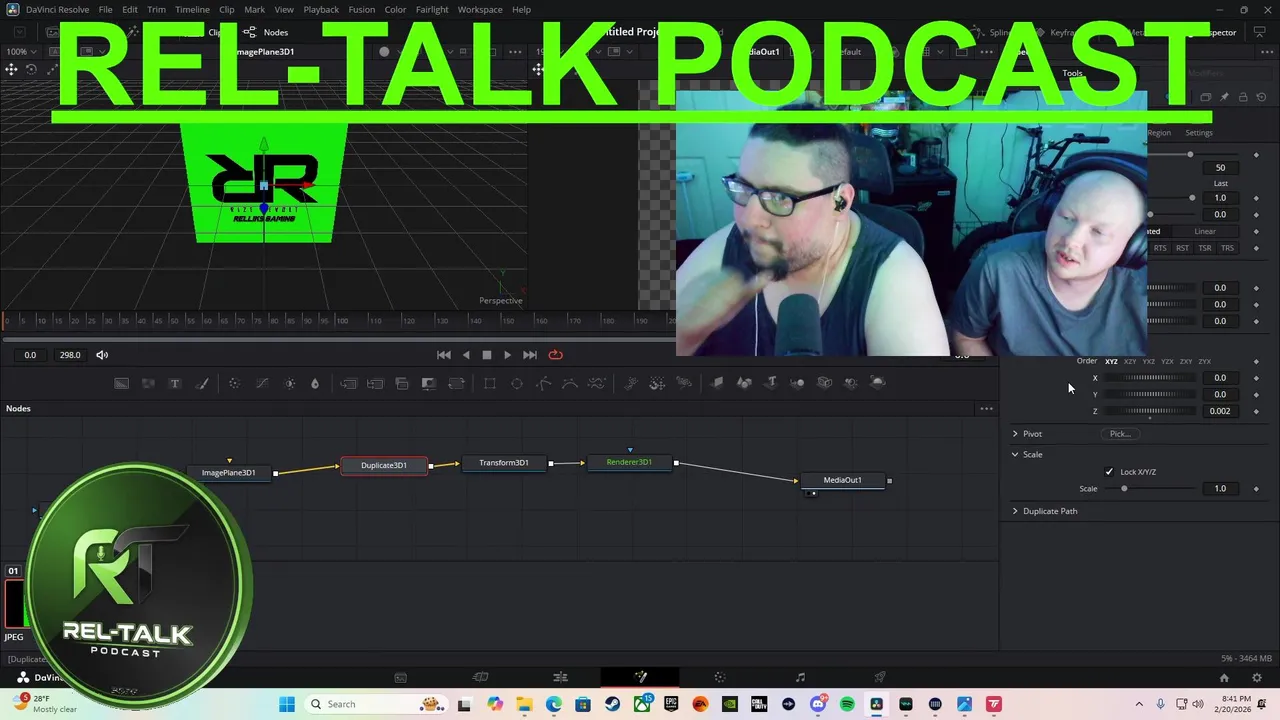Open the Fusion menu
The height and width of the screenshot is (720, 1280).
(361, 10)
